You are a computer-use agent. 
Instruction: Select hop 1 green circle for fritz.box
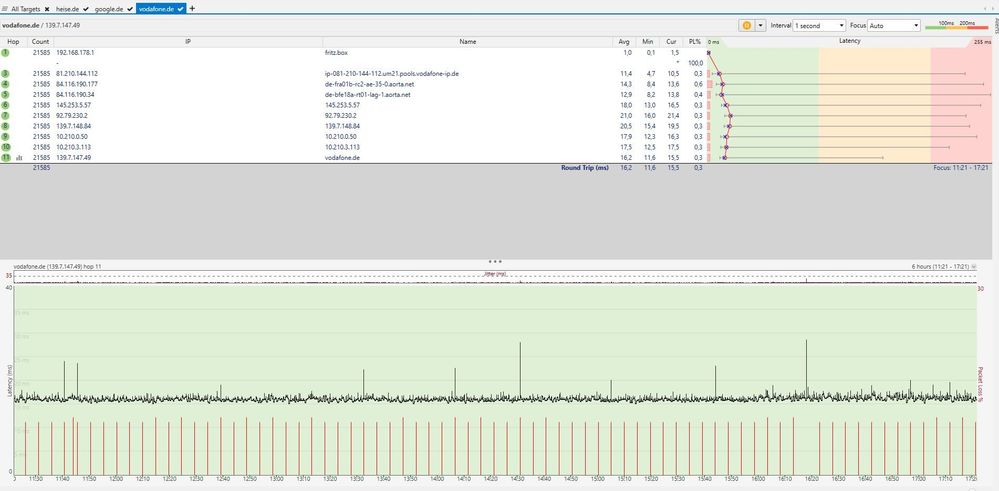click(6, 52)
